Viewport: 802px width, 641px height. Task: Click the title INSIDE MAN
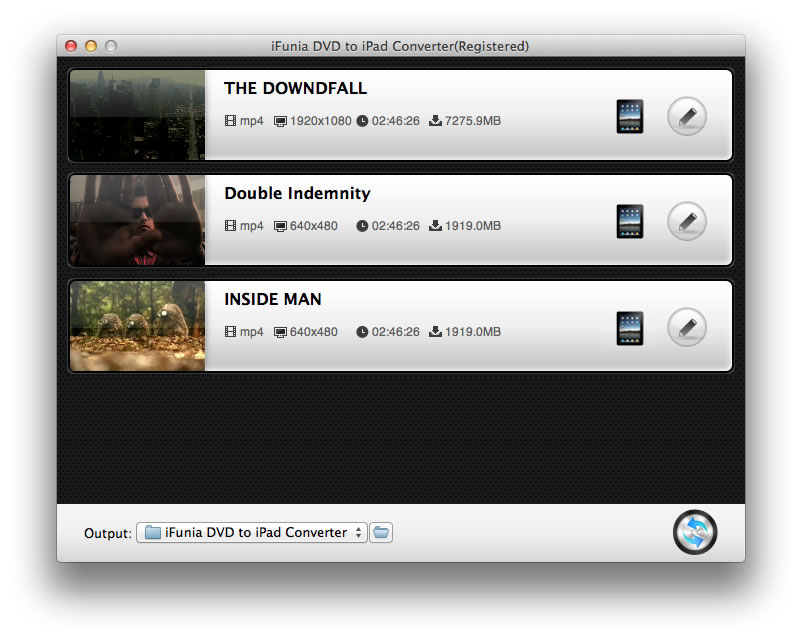pos(273,299)
